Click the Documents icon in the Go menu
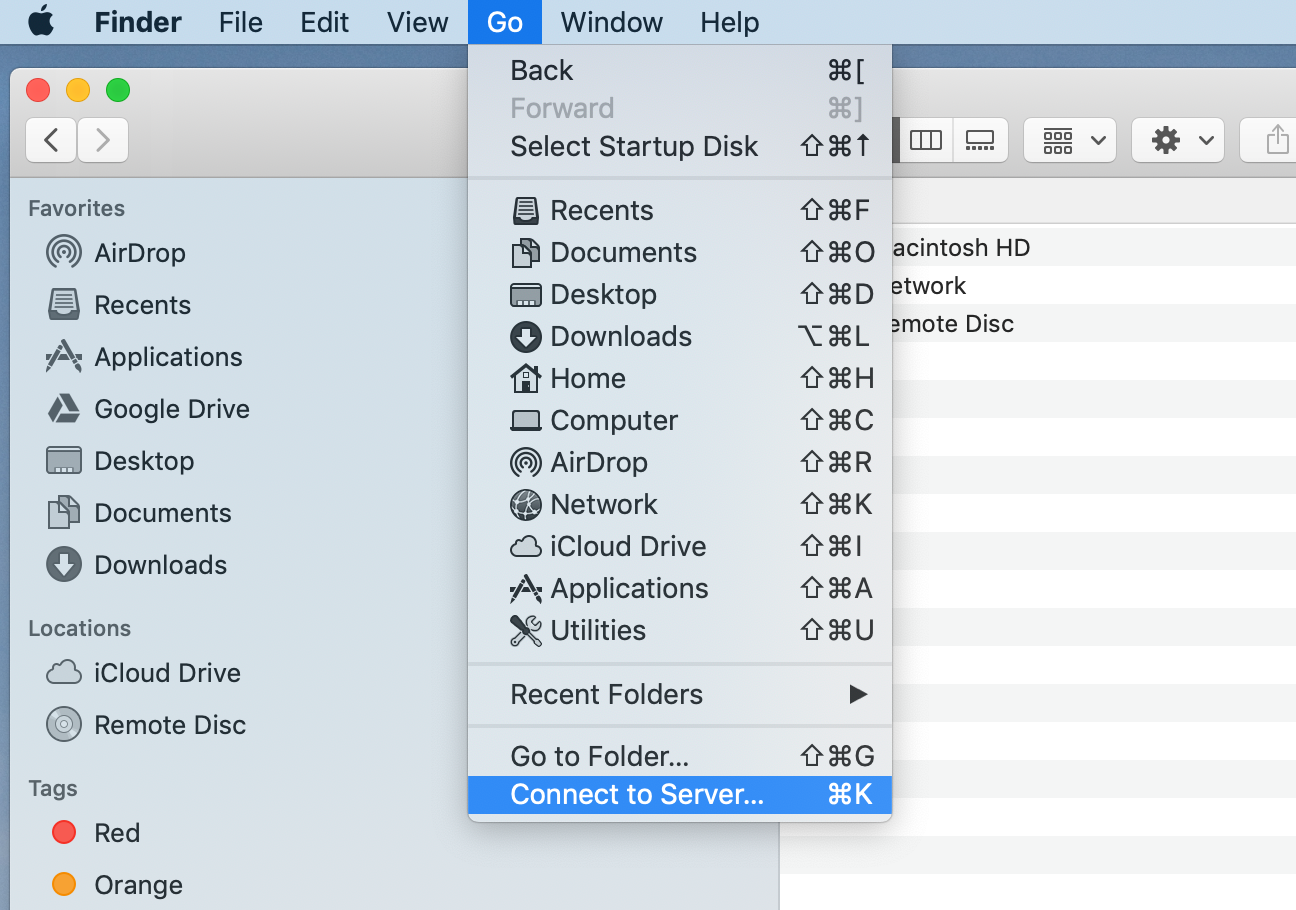The image size is (1296, 910). pos(526,252)
